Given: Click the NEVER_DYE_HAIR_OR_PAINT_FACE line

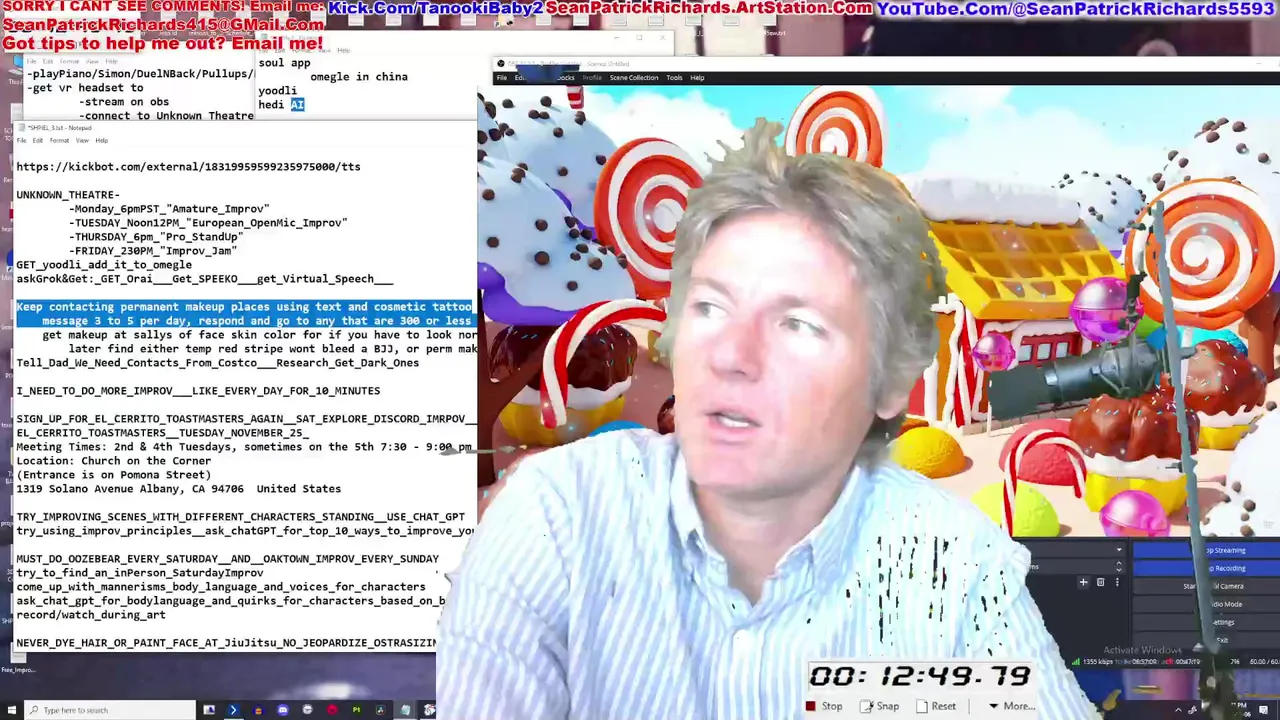Looking at the screenshot, I should 226,643.
